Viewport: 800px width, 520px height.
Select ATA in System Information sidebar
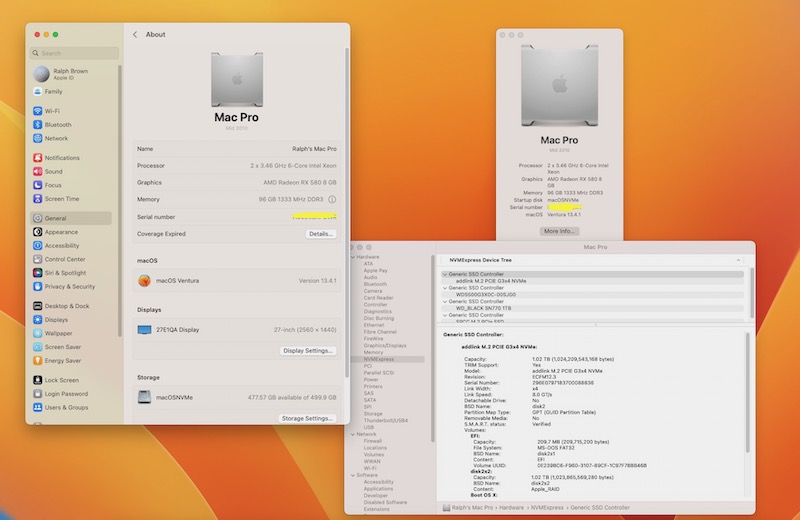368,264
